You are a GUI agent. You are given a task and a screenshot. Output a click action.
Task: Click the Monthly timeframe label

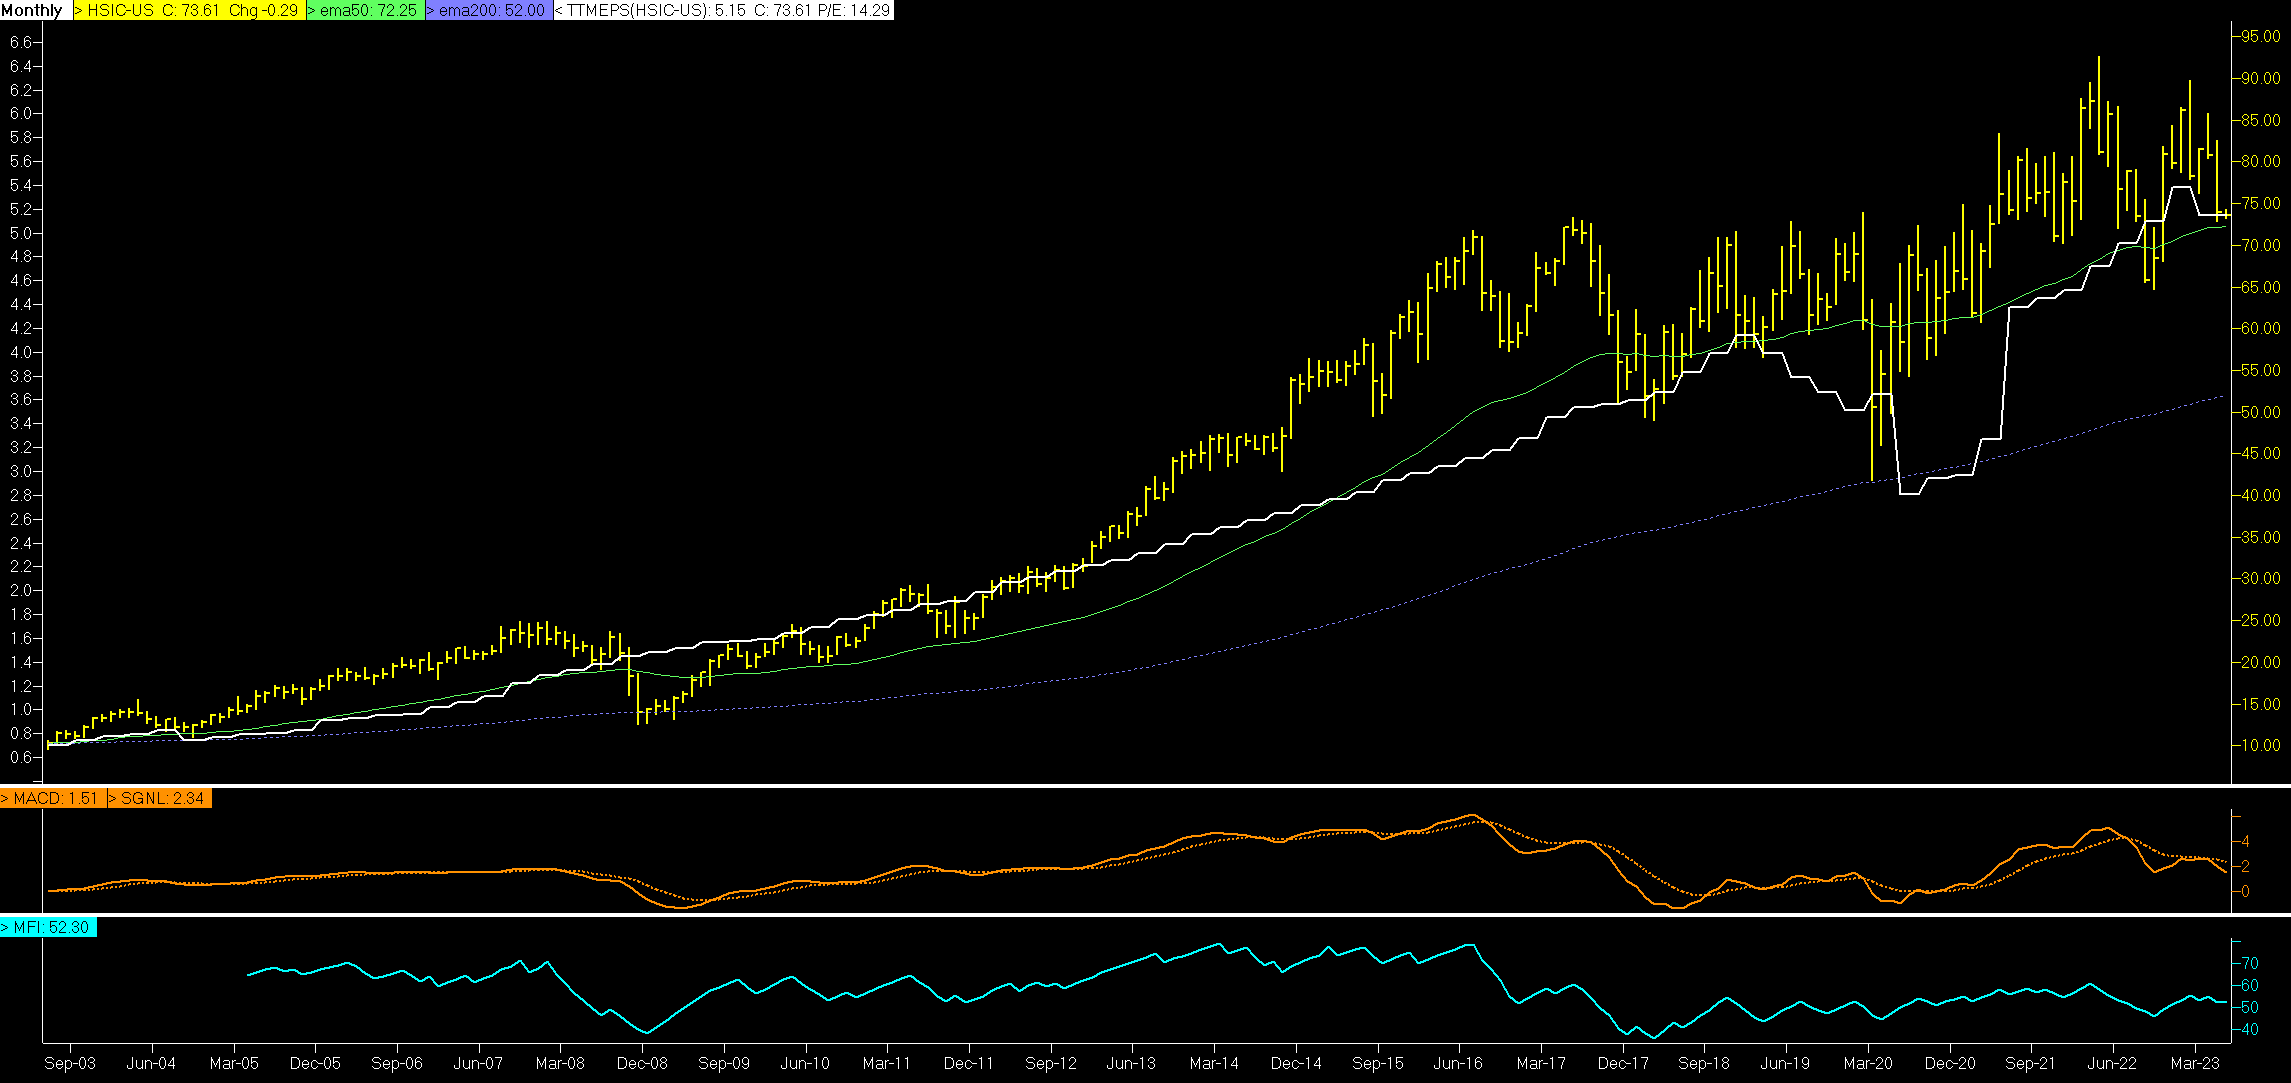(33, 10)
